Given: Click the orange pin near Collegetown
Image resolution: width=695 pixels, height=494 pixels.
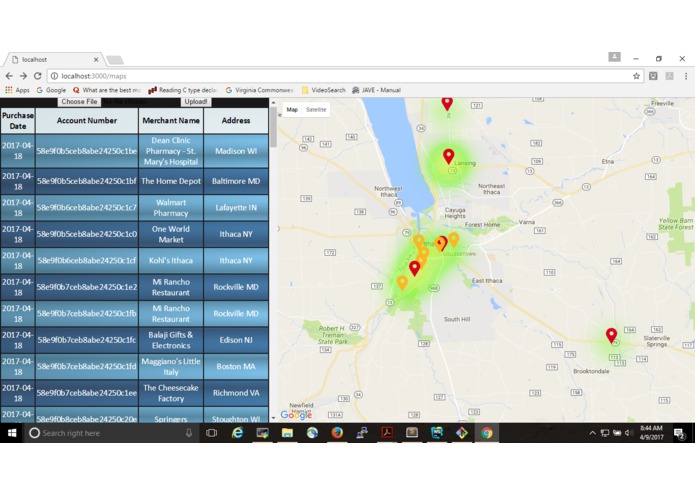Looking at the screenshot, I should 453,239.
